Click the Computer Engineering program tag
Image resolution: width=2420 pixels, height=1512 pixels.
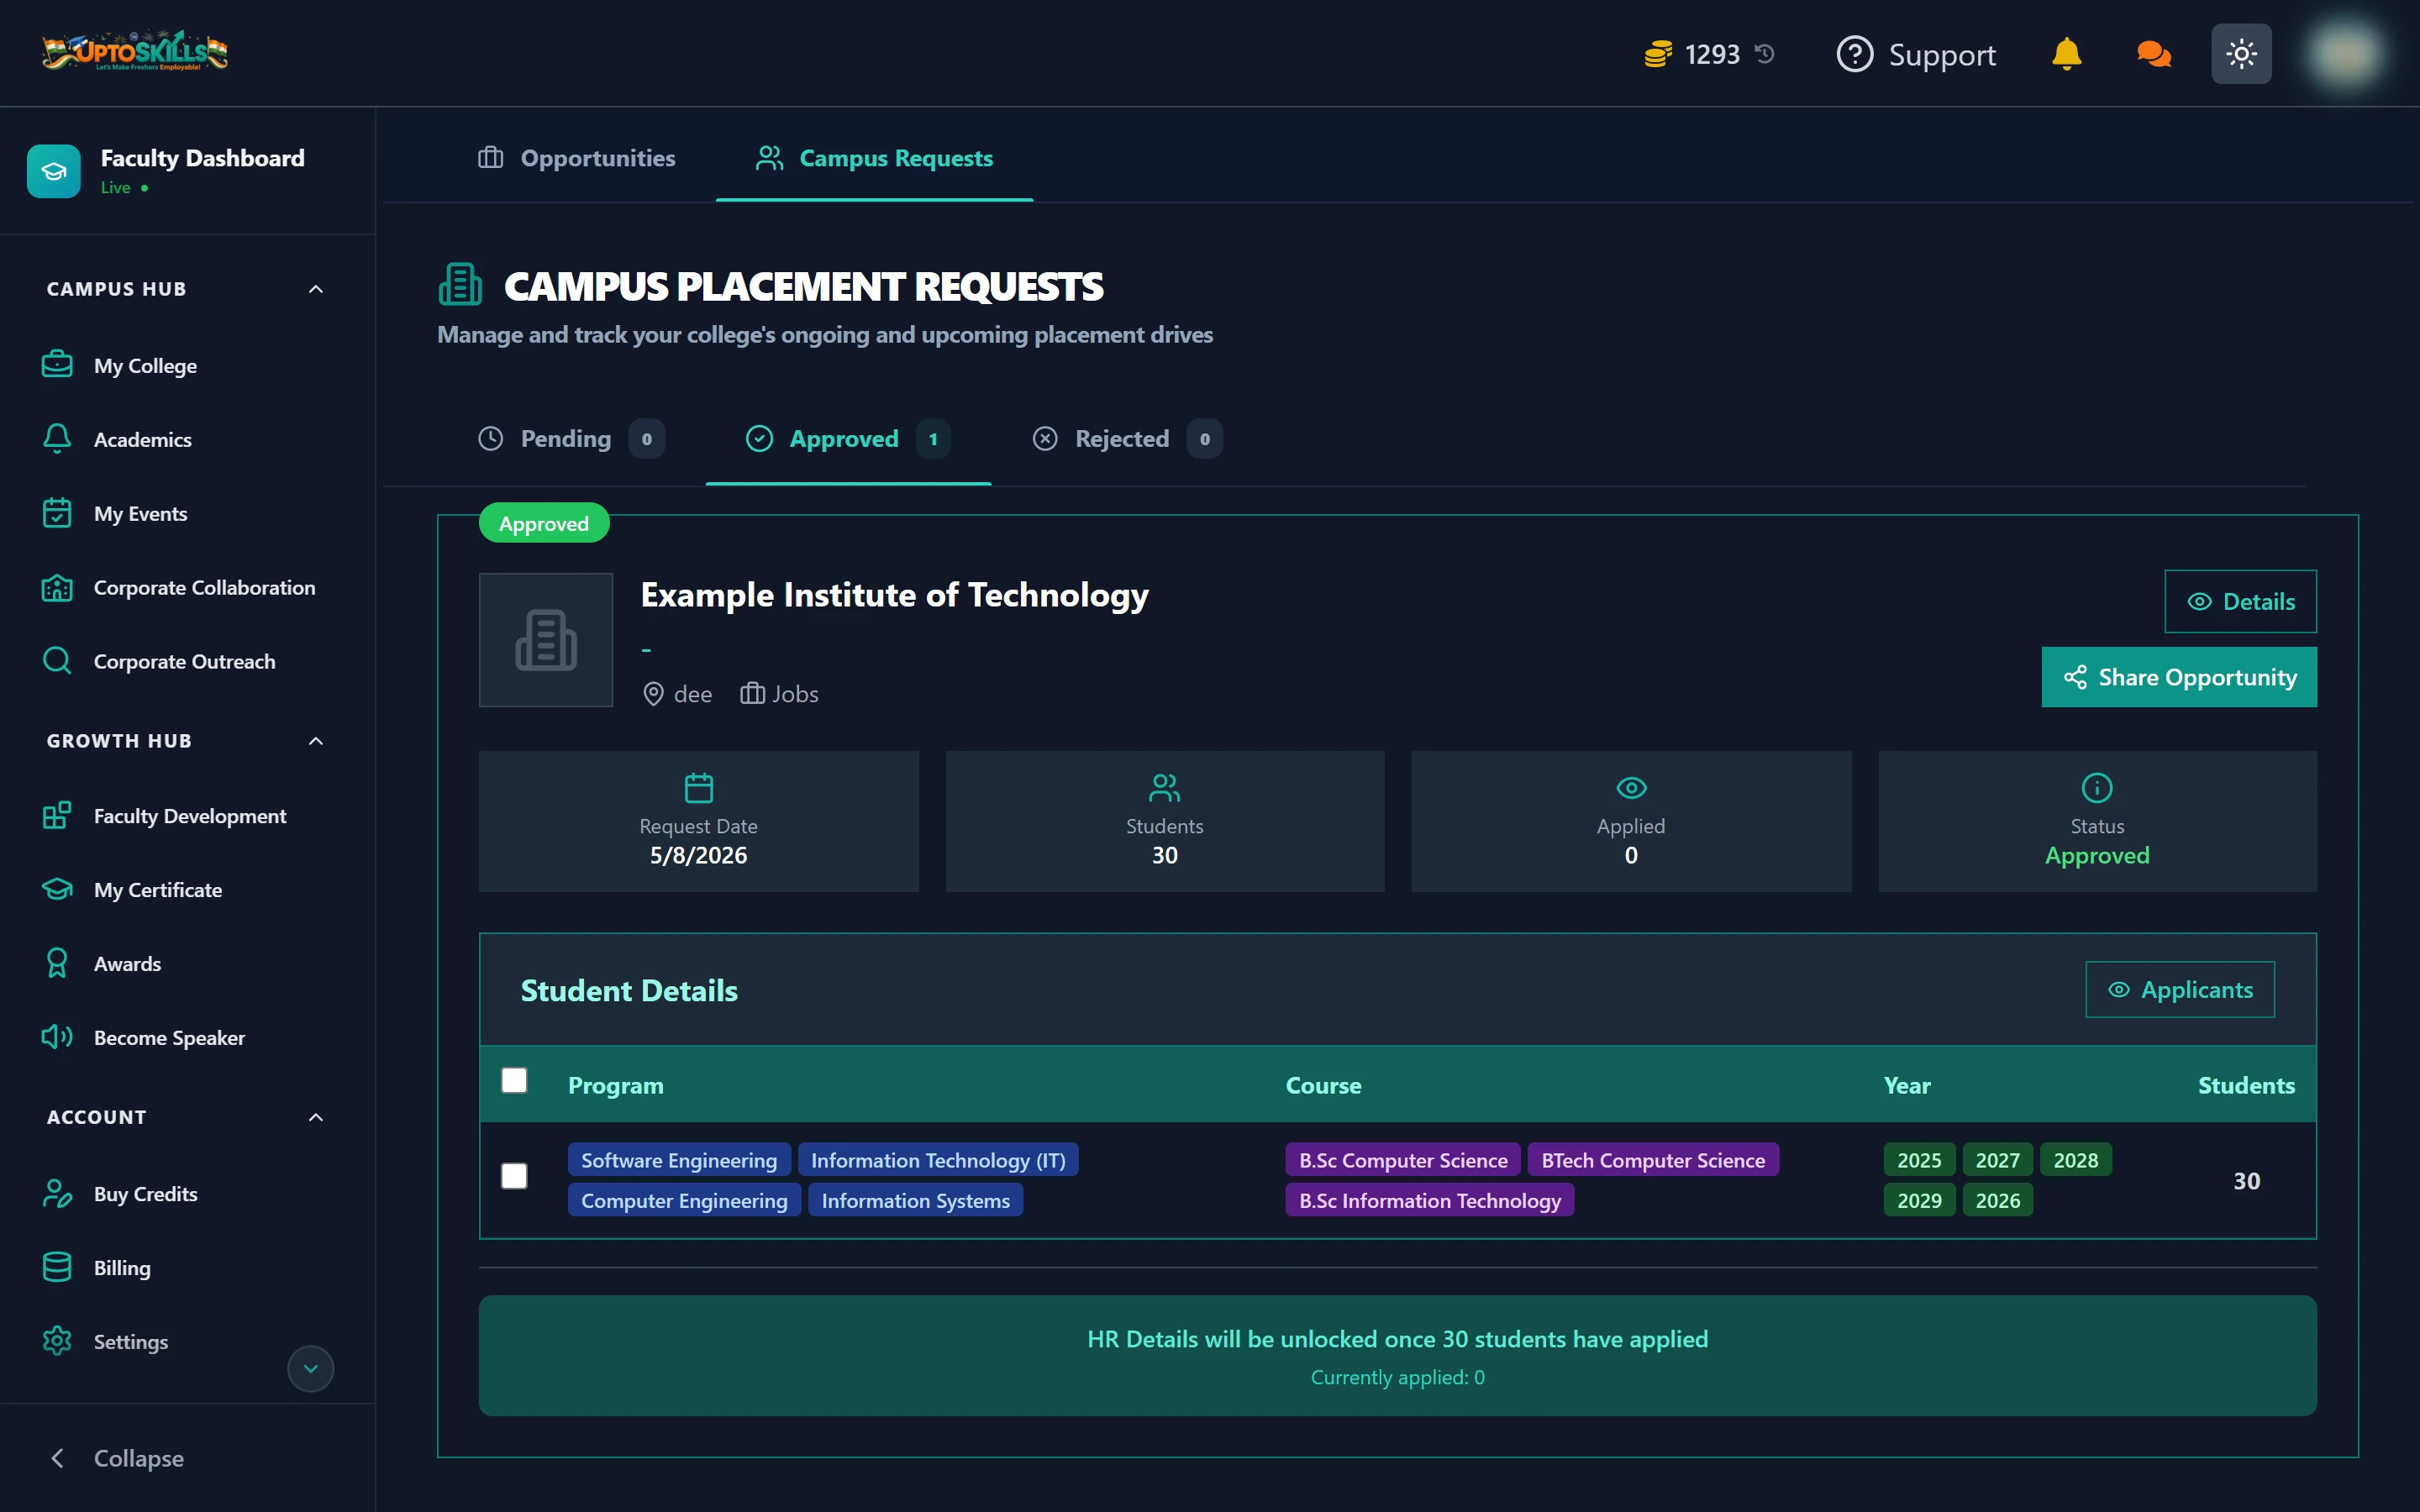tap(684, 1200)
